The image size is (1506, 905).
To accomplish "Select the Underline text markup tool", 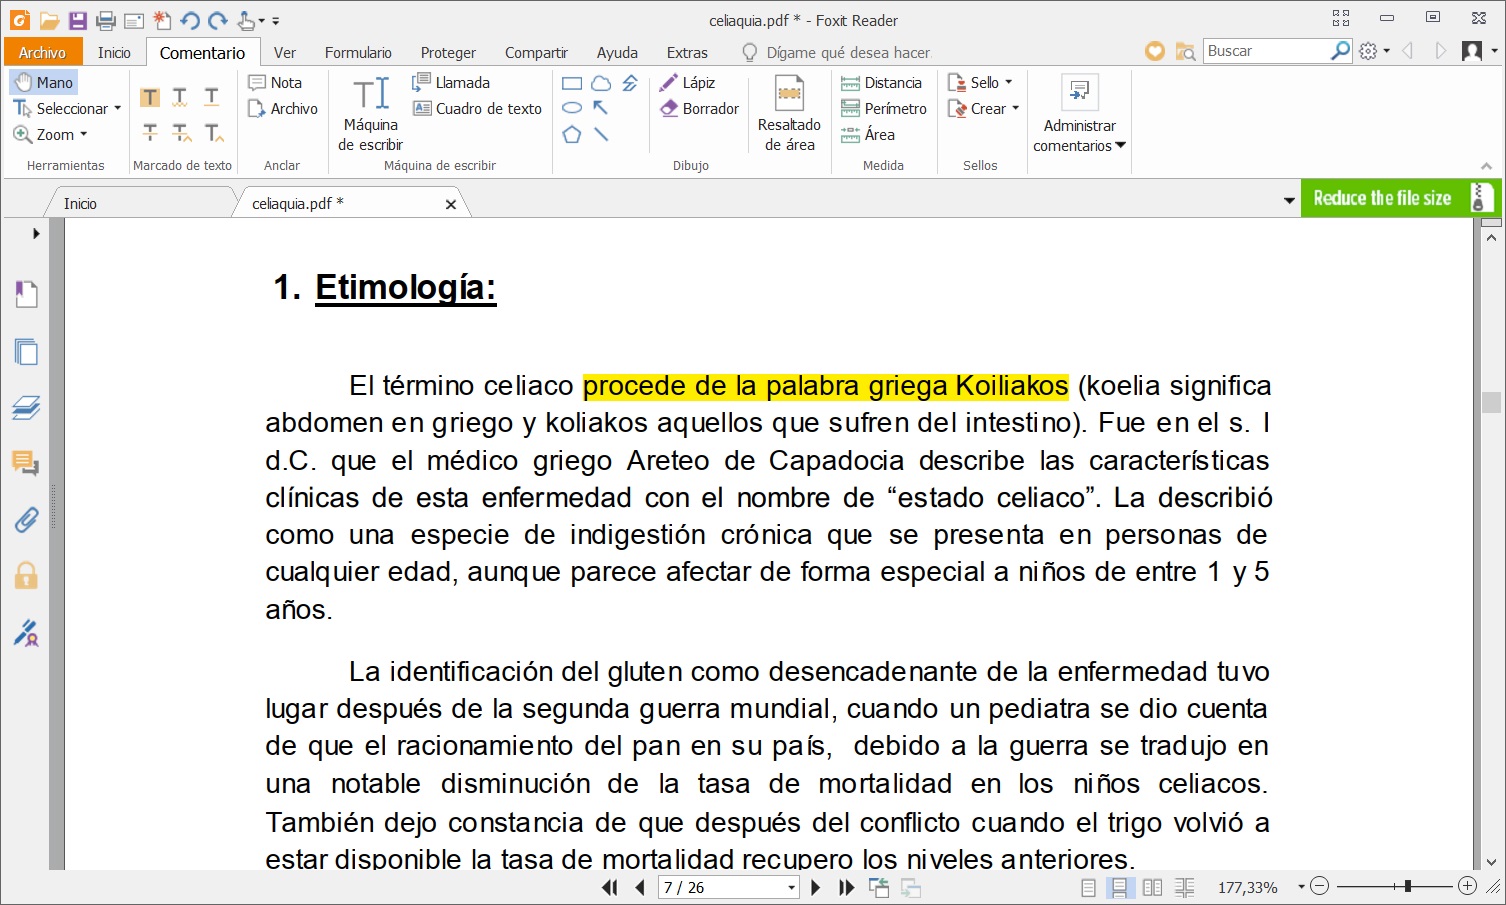I will click(212, 97).
